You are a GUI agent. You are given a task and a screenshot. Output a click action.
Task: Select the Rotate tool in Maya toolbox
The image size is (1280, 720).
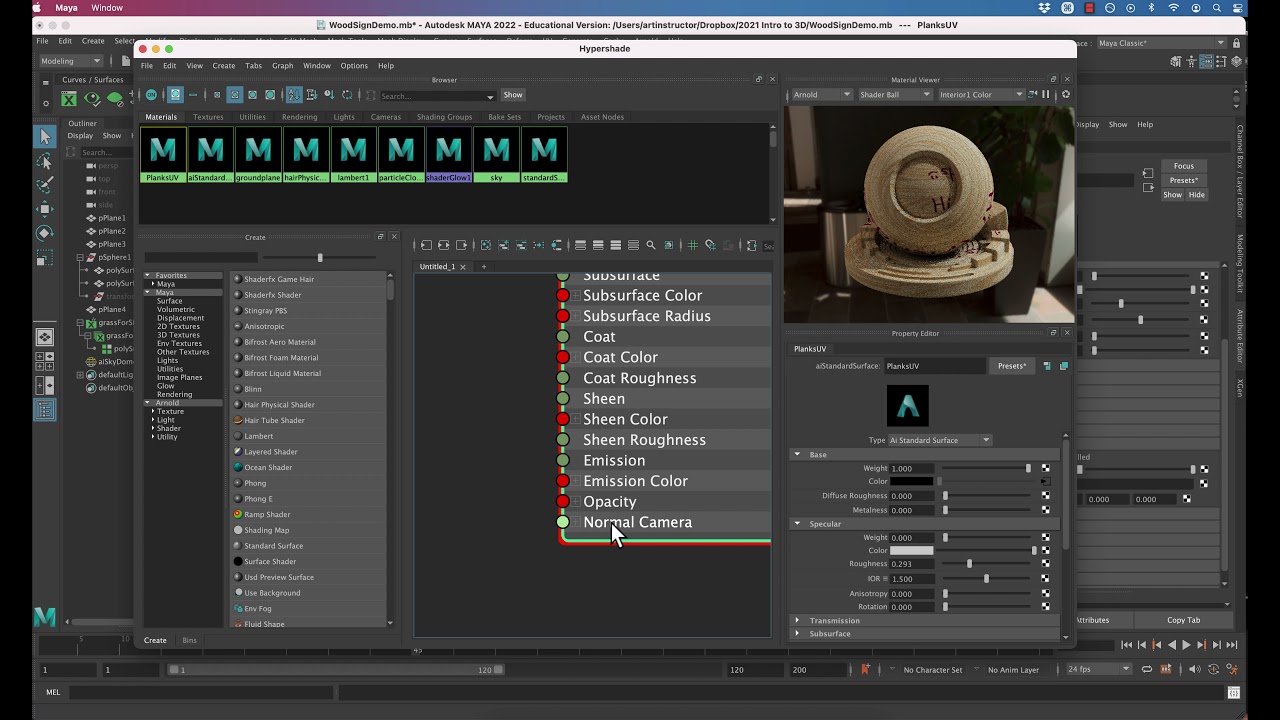[45, 233]
